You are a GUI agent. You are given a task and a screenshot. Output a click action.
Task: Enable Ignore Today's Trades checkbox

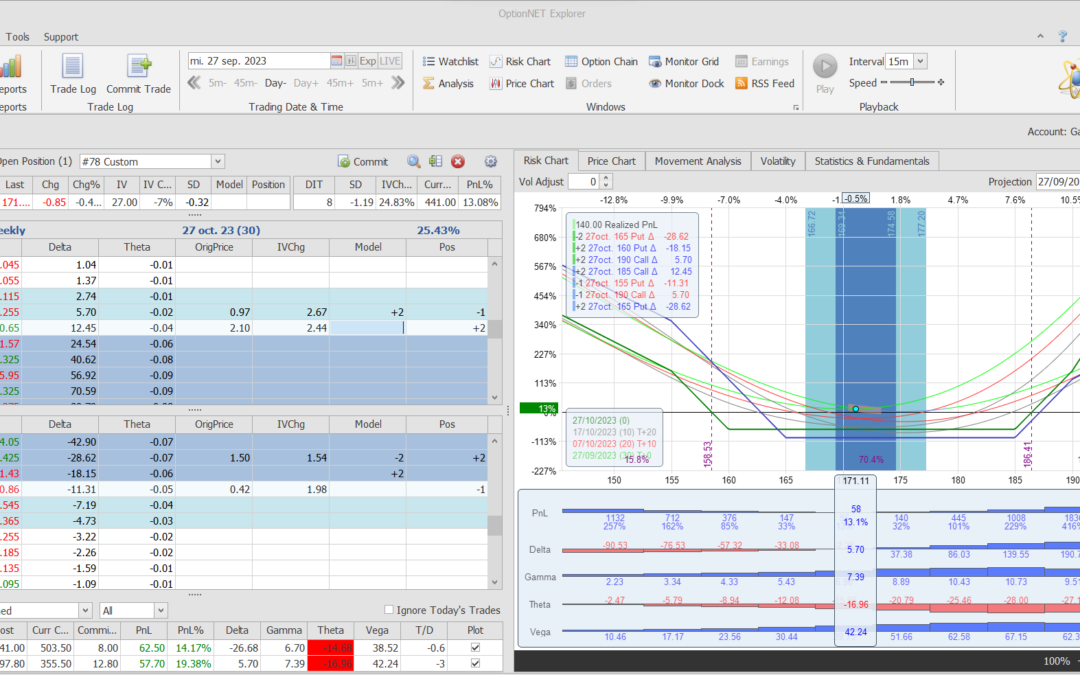[390, 610]
